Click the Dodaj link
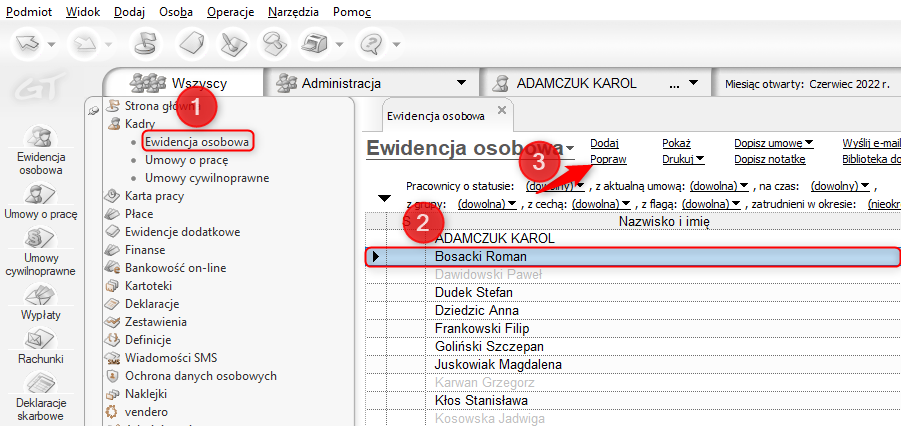Image resolution: width=901 pixels, height=426 pixels. pyautogui.click(x=604, y=144)
